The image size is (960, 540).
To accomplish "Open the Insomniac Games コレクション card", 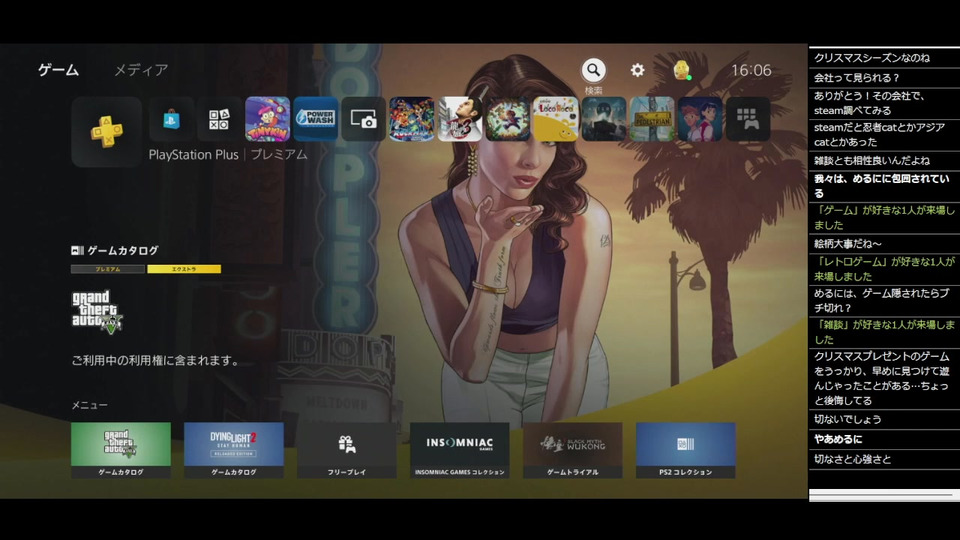I will 460,450.
